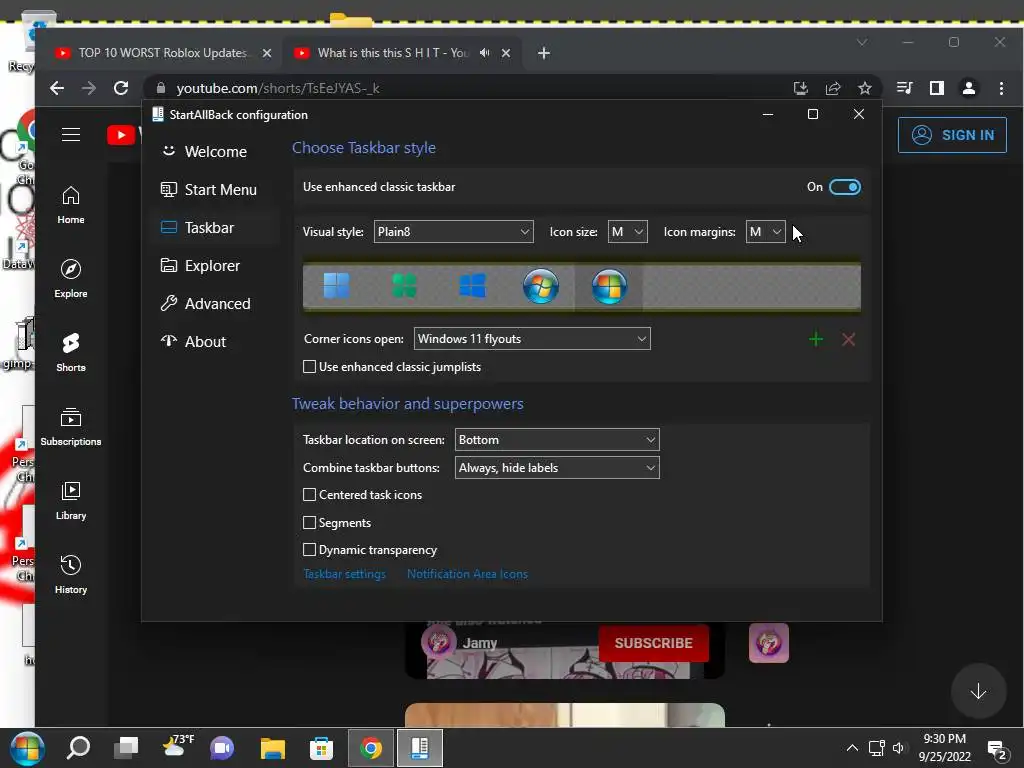This screenshot has width=1024, height=768.
Task: Open the Icon size dropdown
Action: pos(628,232)
